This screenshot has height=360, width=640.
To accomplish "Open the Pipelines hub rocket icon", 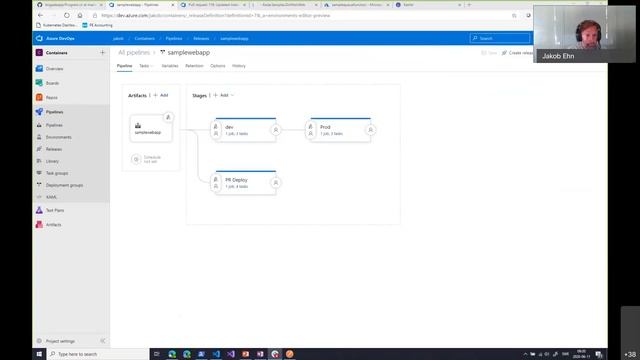I will [x=39, y=111].
